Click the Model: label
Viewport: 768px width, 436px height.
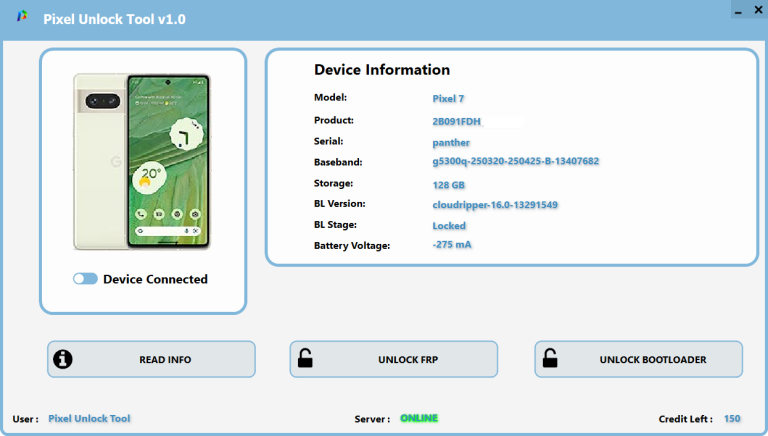tap(331, 97)
